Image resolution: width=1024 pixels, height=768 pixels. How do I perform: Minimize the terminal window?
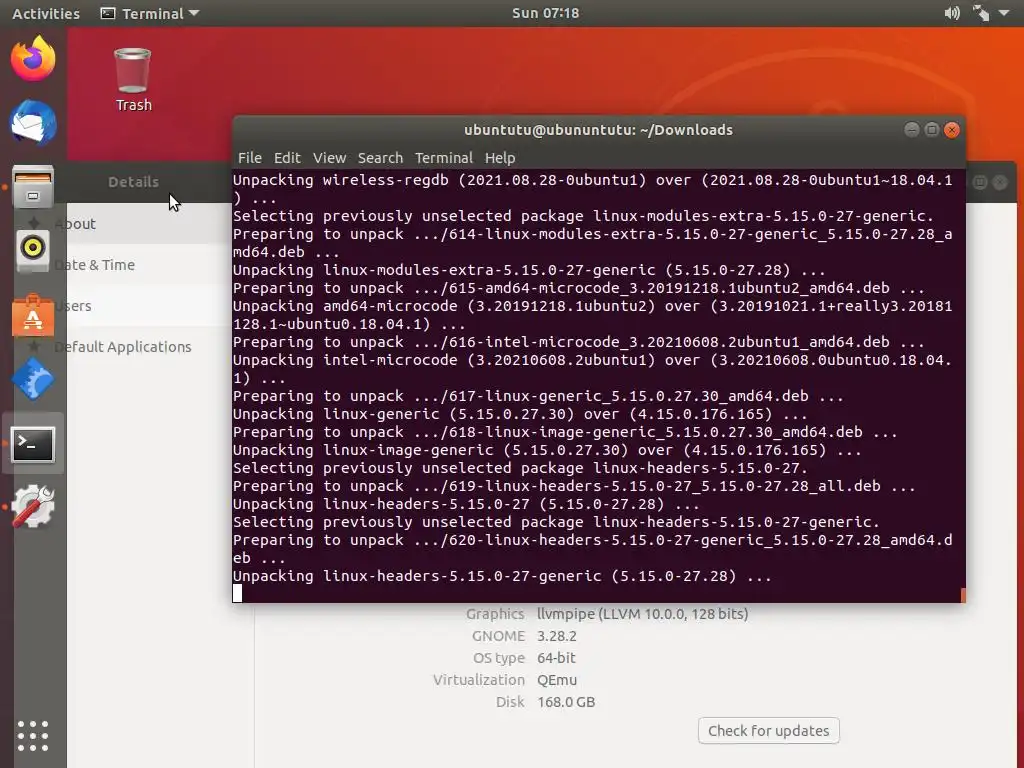coord(912,130)
